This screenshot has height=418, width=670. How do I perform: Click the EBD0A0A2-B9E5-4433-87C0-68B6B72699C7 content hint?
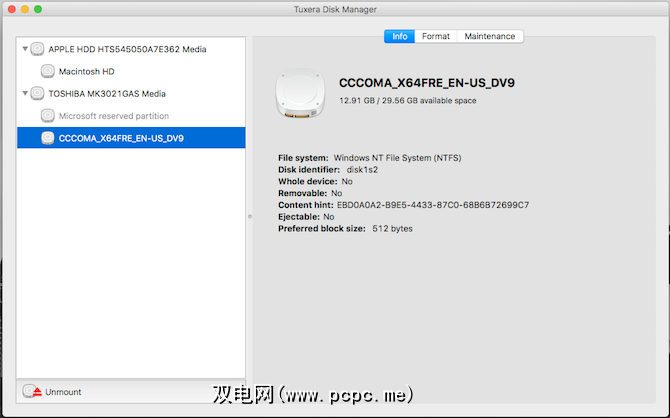[x=433, y=205]
